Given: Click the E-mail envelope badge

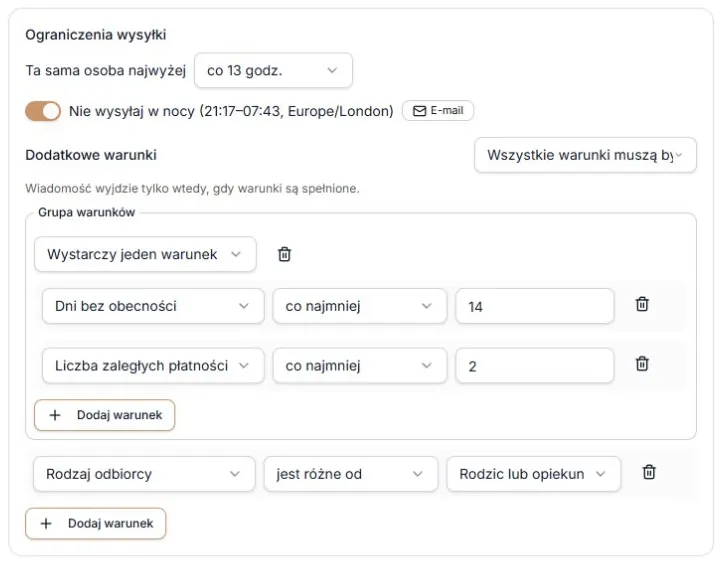Looking at the screenshot, I should pyautogui.click(x=438, y=111).
